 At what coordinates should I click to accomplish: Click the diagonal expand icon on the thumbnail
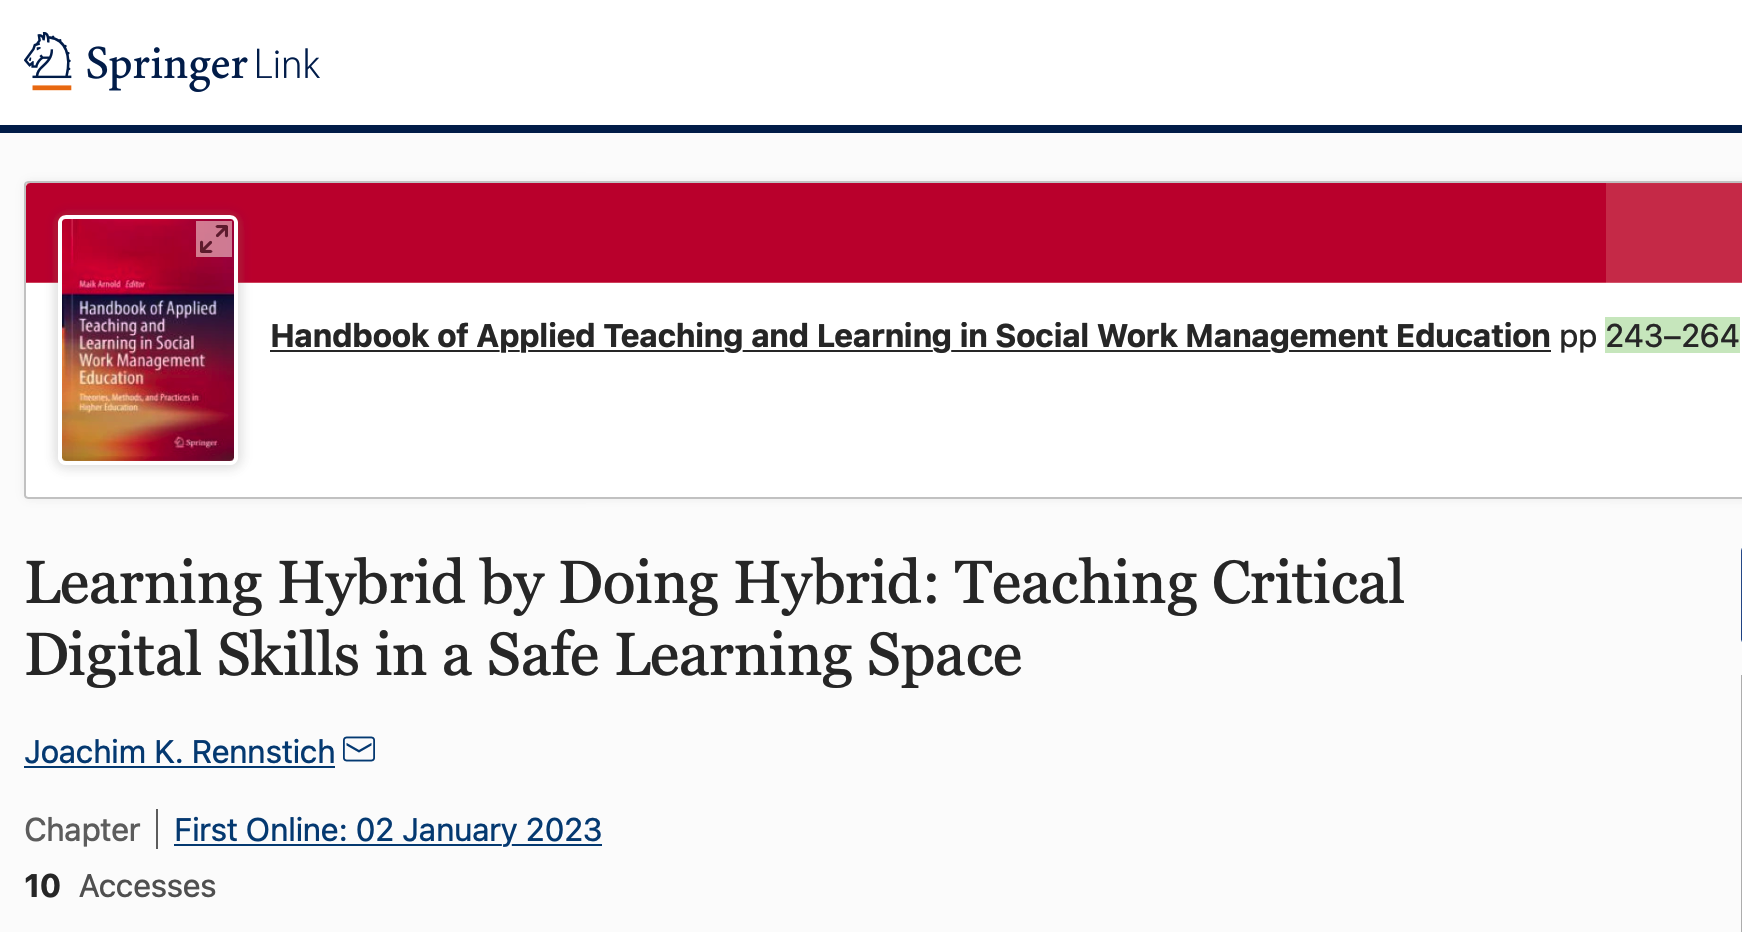tap(212, 238)
